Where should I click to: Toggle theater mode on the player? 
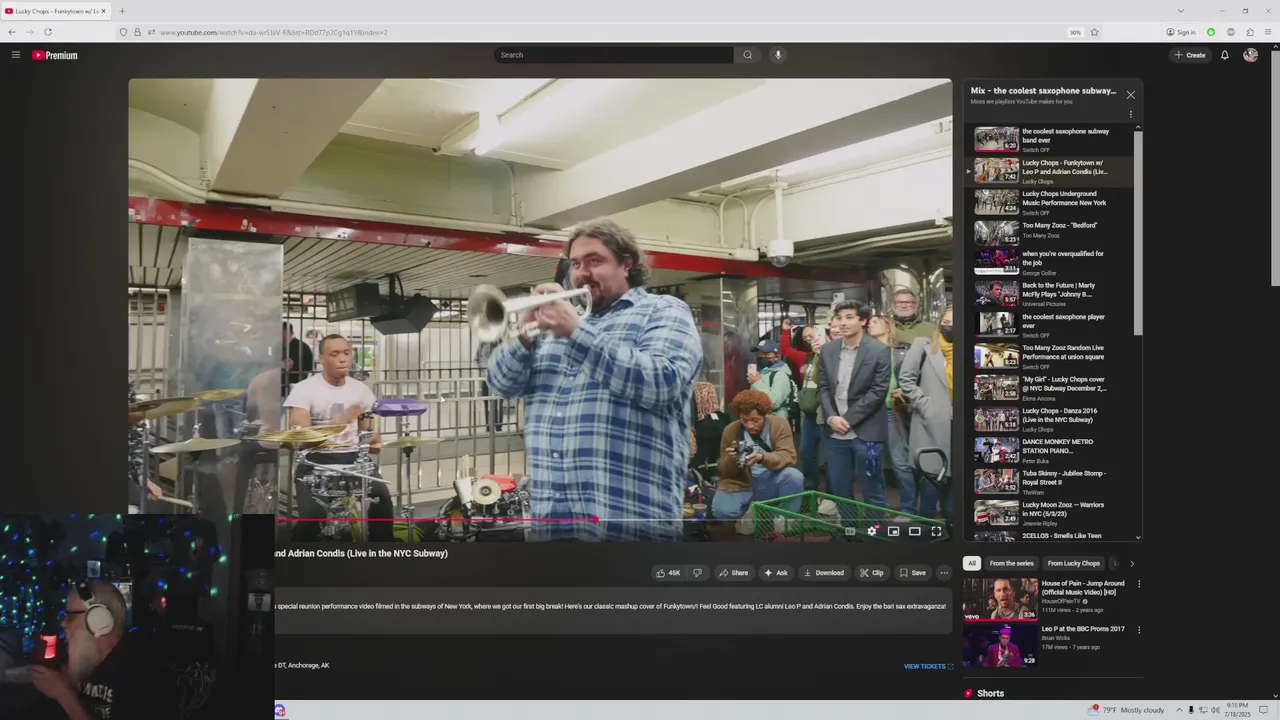pyautogui.click(x=914, y=531)
